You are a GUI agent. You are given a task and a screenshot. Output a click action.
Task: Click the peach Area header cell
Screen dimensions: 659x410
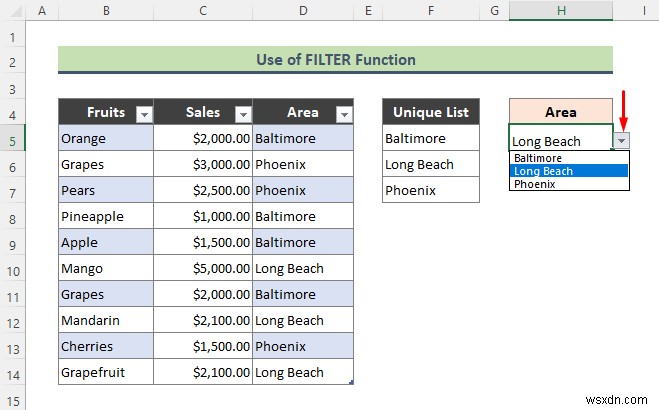pos(561,112)
